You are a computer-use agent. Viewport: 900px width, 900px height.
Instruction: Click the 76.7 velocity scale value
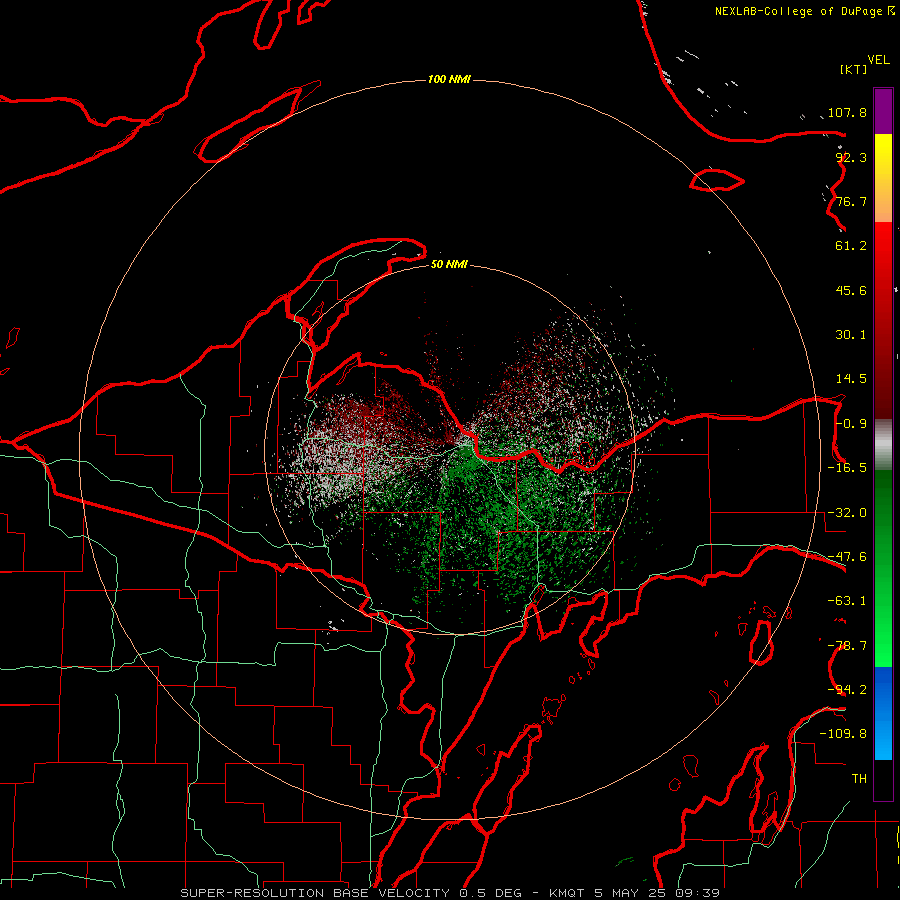[851, 201]
